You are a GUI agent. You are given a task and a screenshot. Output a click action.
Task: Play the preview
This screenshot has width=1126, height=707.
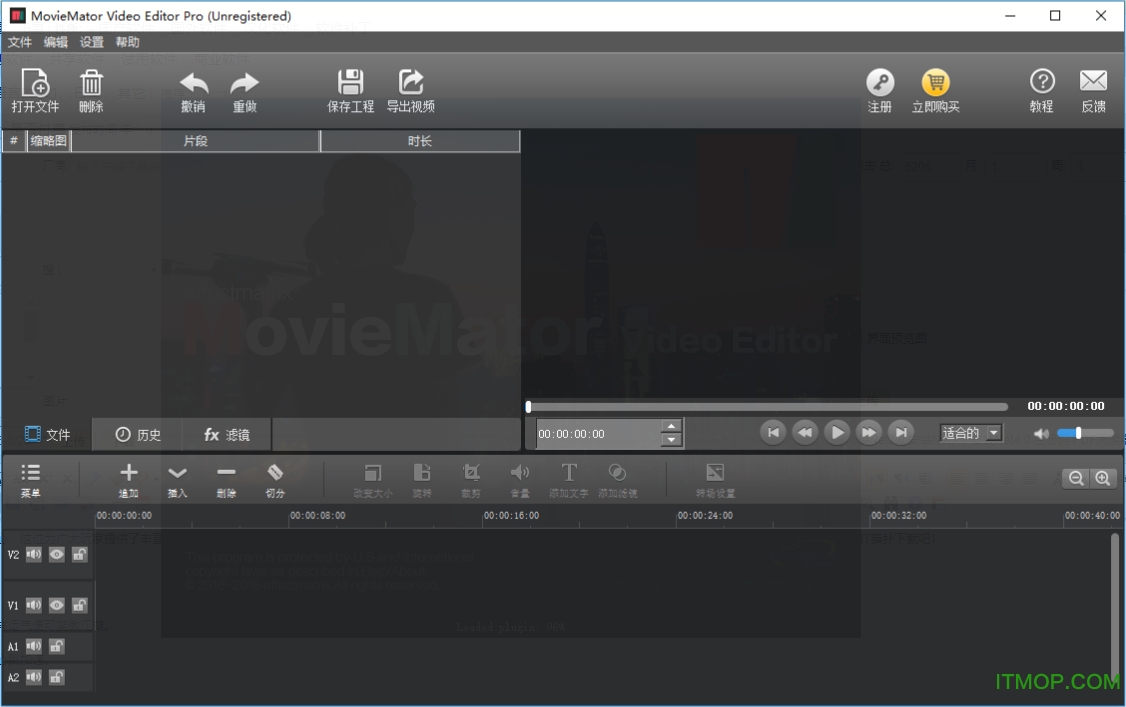click(837, 432)
